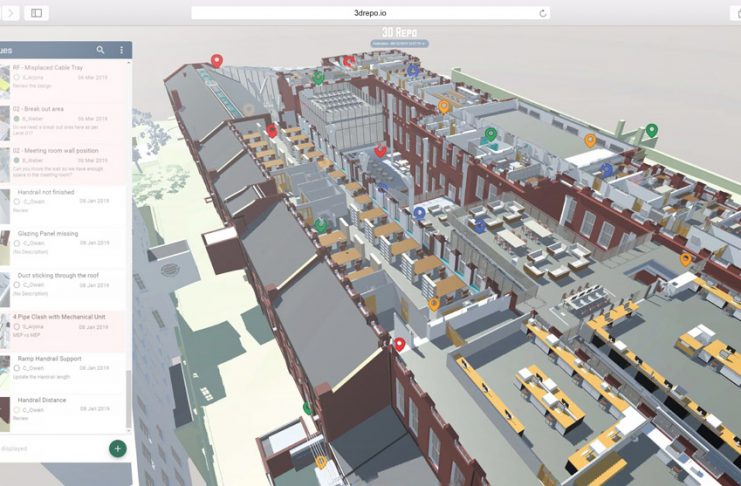Open the issues panel three-dot menu
741x486 pixels.
[122, 50]
